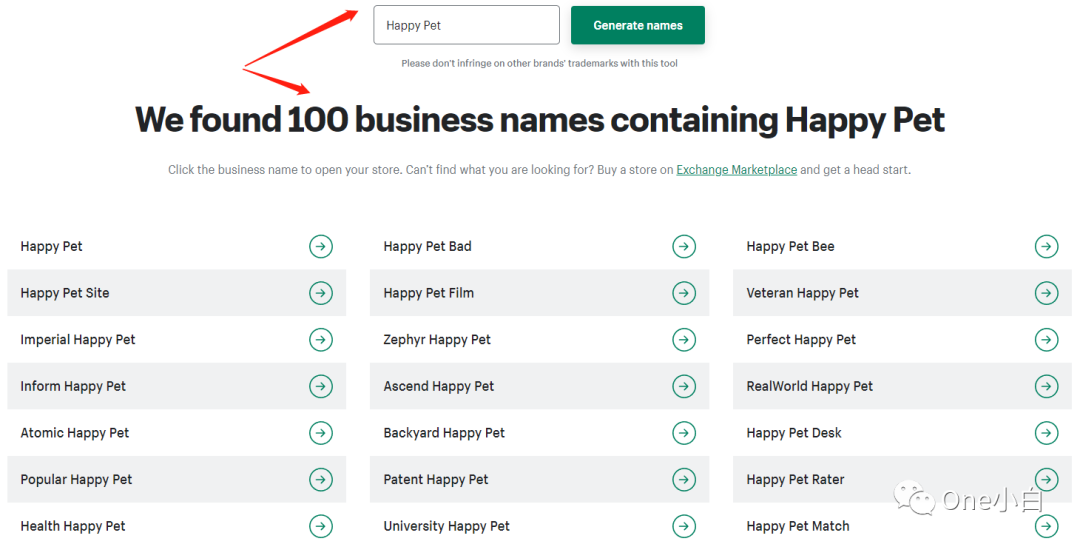Choose the Happy Pet Bad business name
The image size is (1080, 547).
tap(427, 247)
